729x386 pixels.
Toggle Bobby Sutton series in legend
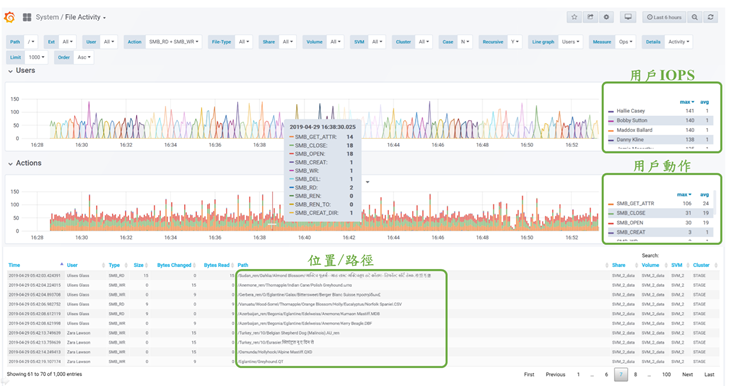(631, 120)
